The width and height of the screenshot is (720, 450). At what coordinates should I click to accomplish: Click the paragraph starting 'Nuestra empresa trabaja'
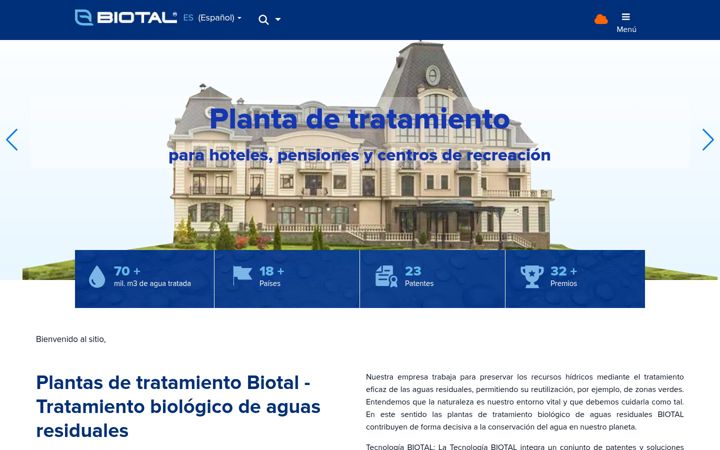525,402
